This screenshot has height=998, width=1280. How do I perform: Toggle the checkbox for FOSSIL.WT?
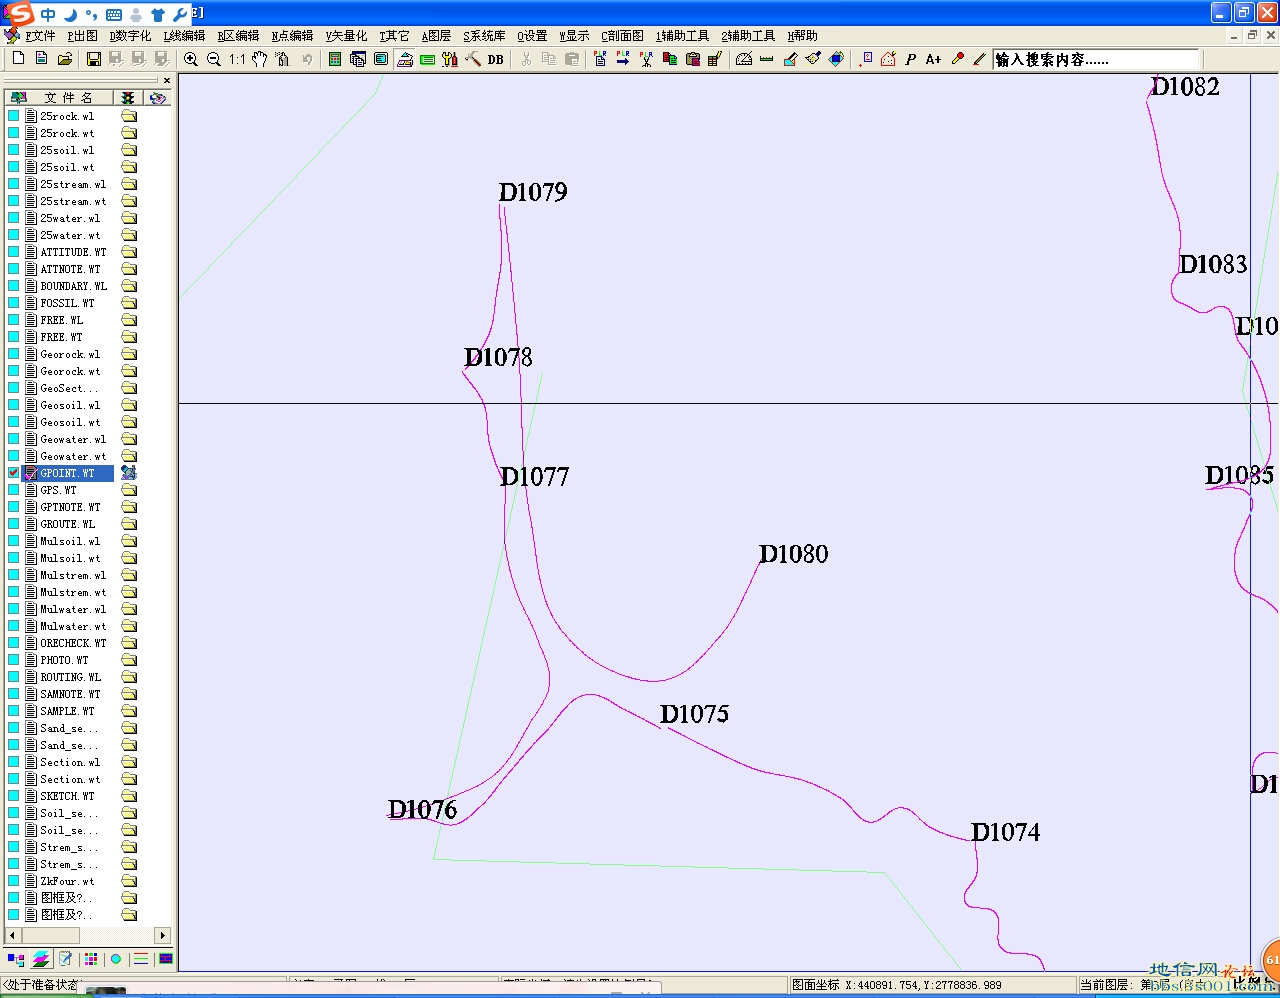[13, 303]
